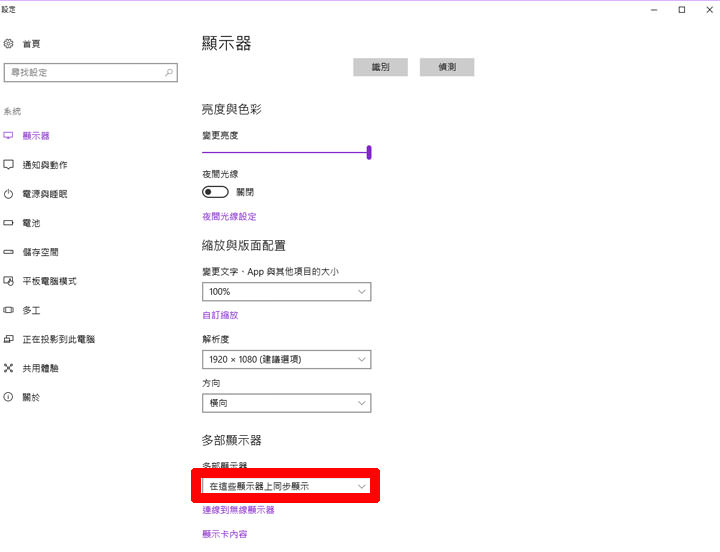Image resolution: width=720 pixels, height=552 pixels.
Task: Open the 100% scaling dropdown
Action: [x=287, y=292]
